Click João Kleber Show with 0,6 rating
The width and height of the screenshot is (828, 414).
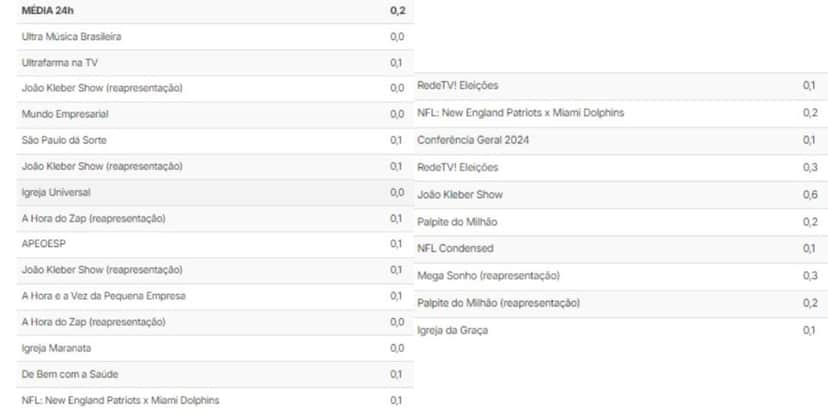tap(621, 195)
